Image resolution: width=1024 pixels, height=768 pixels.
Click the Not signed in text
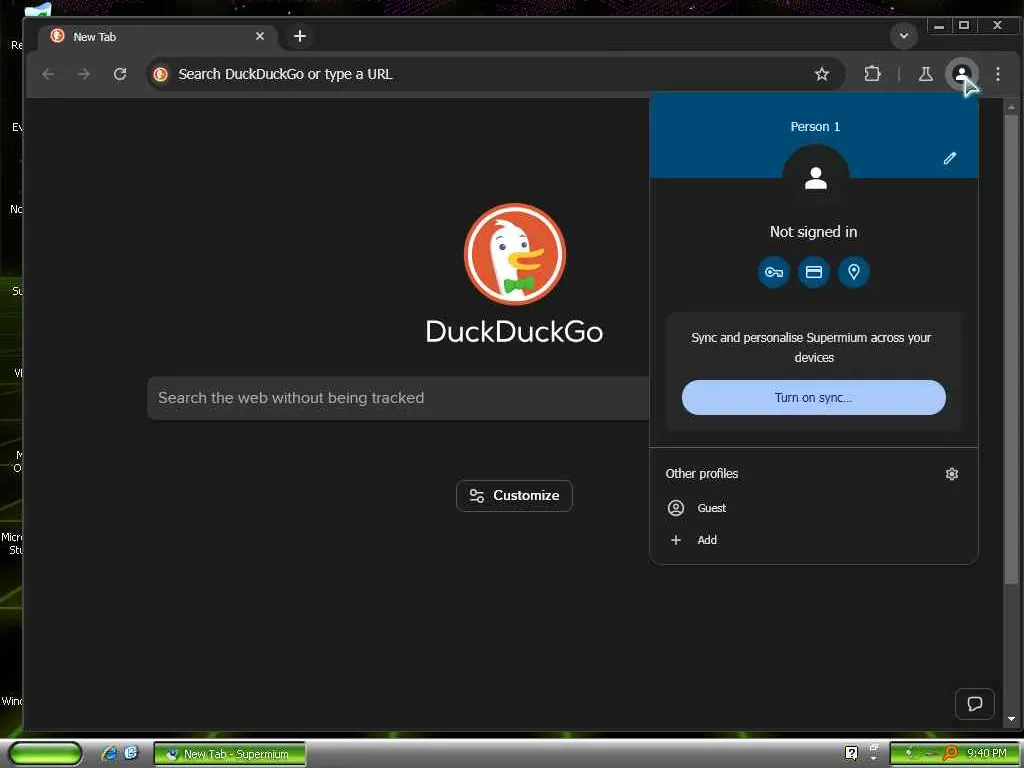[x=814, y=232]
